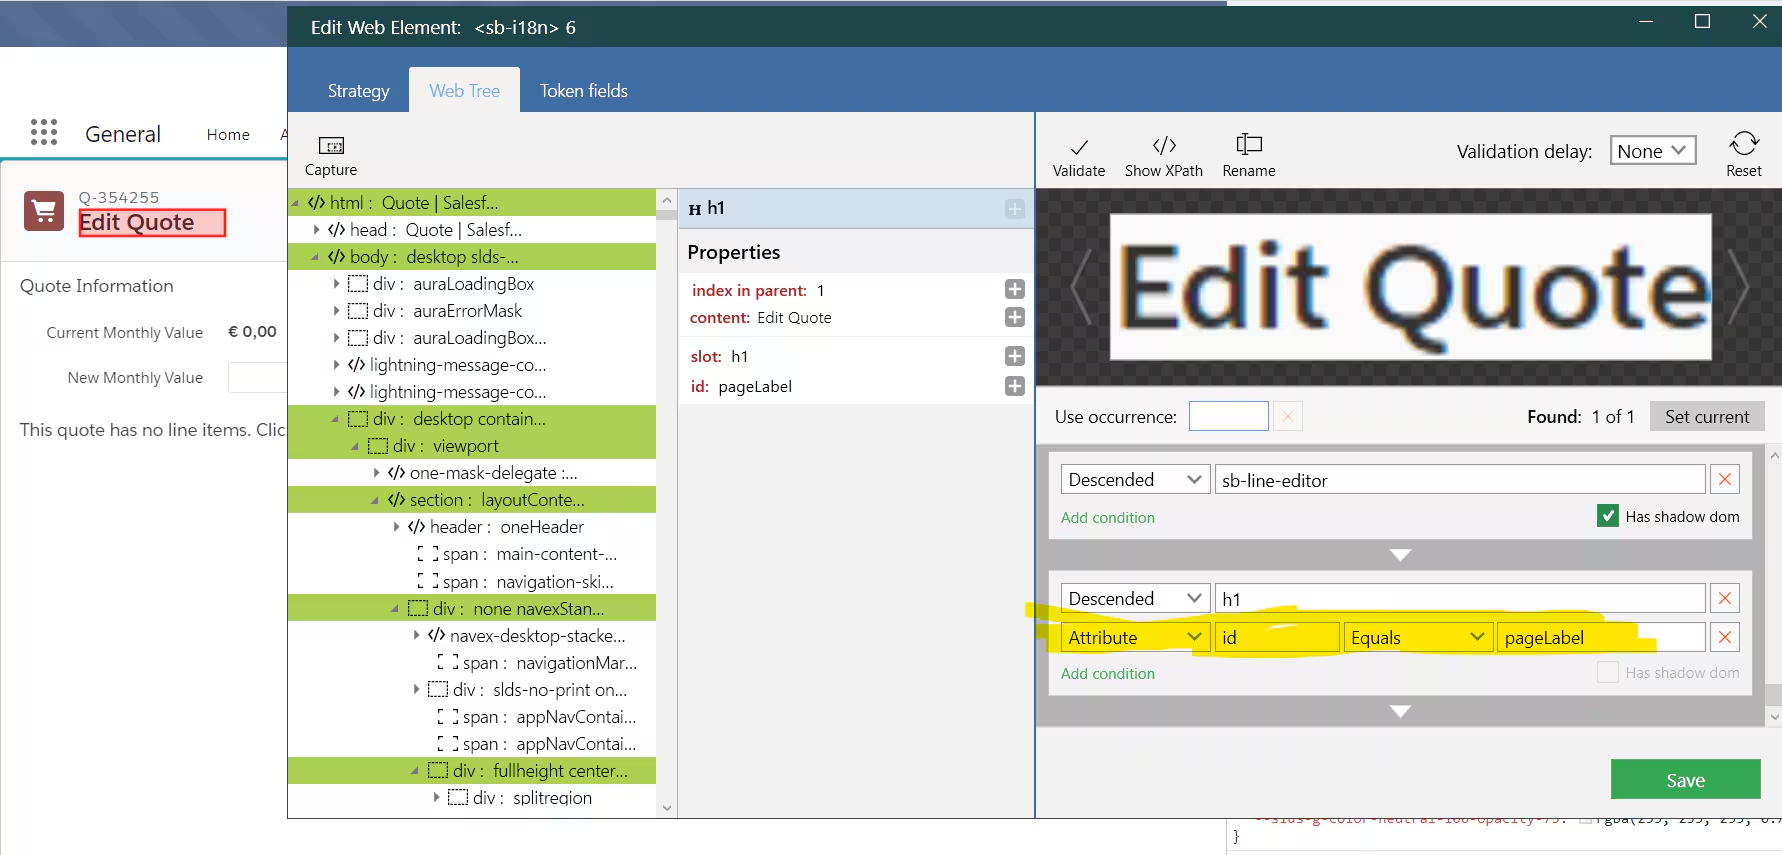Open the Equals operator dropdown
Image resolution: width=1782 pixels, height=855 pixels.
coord(1417,637)
